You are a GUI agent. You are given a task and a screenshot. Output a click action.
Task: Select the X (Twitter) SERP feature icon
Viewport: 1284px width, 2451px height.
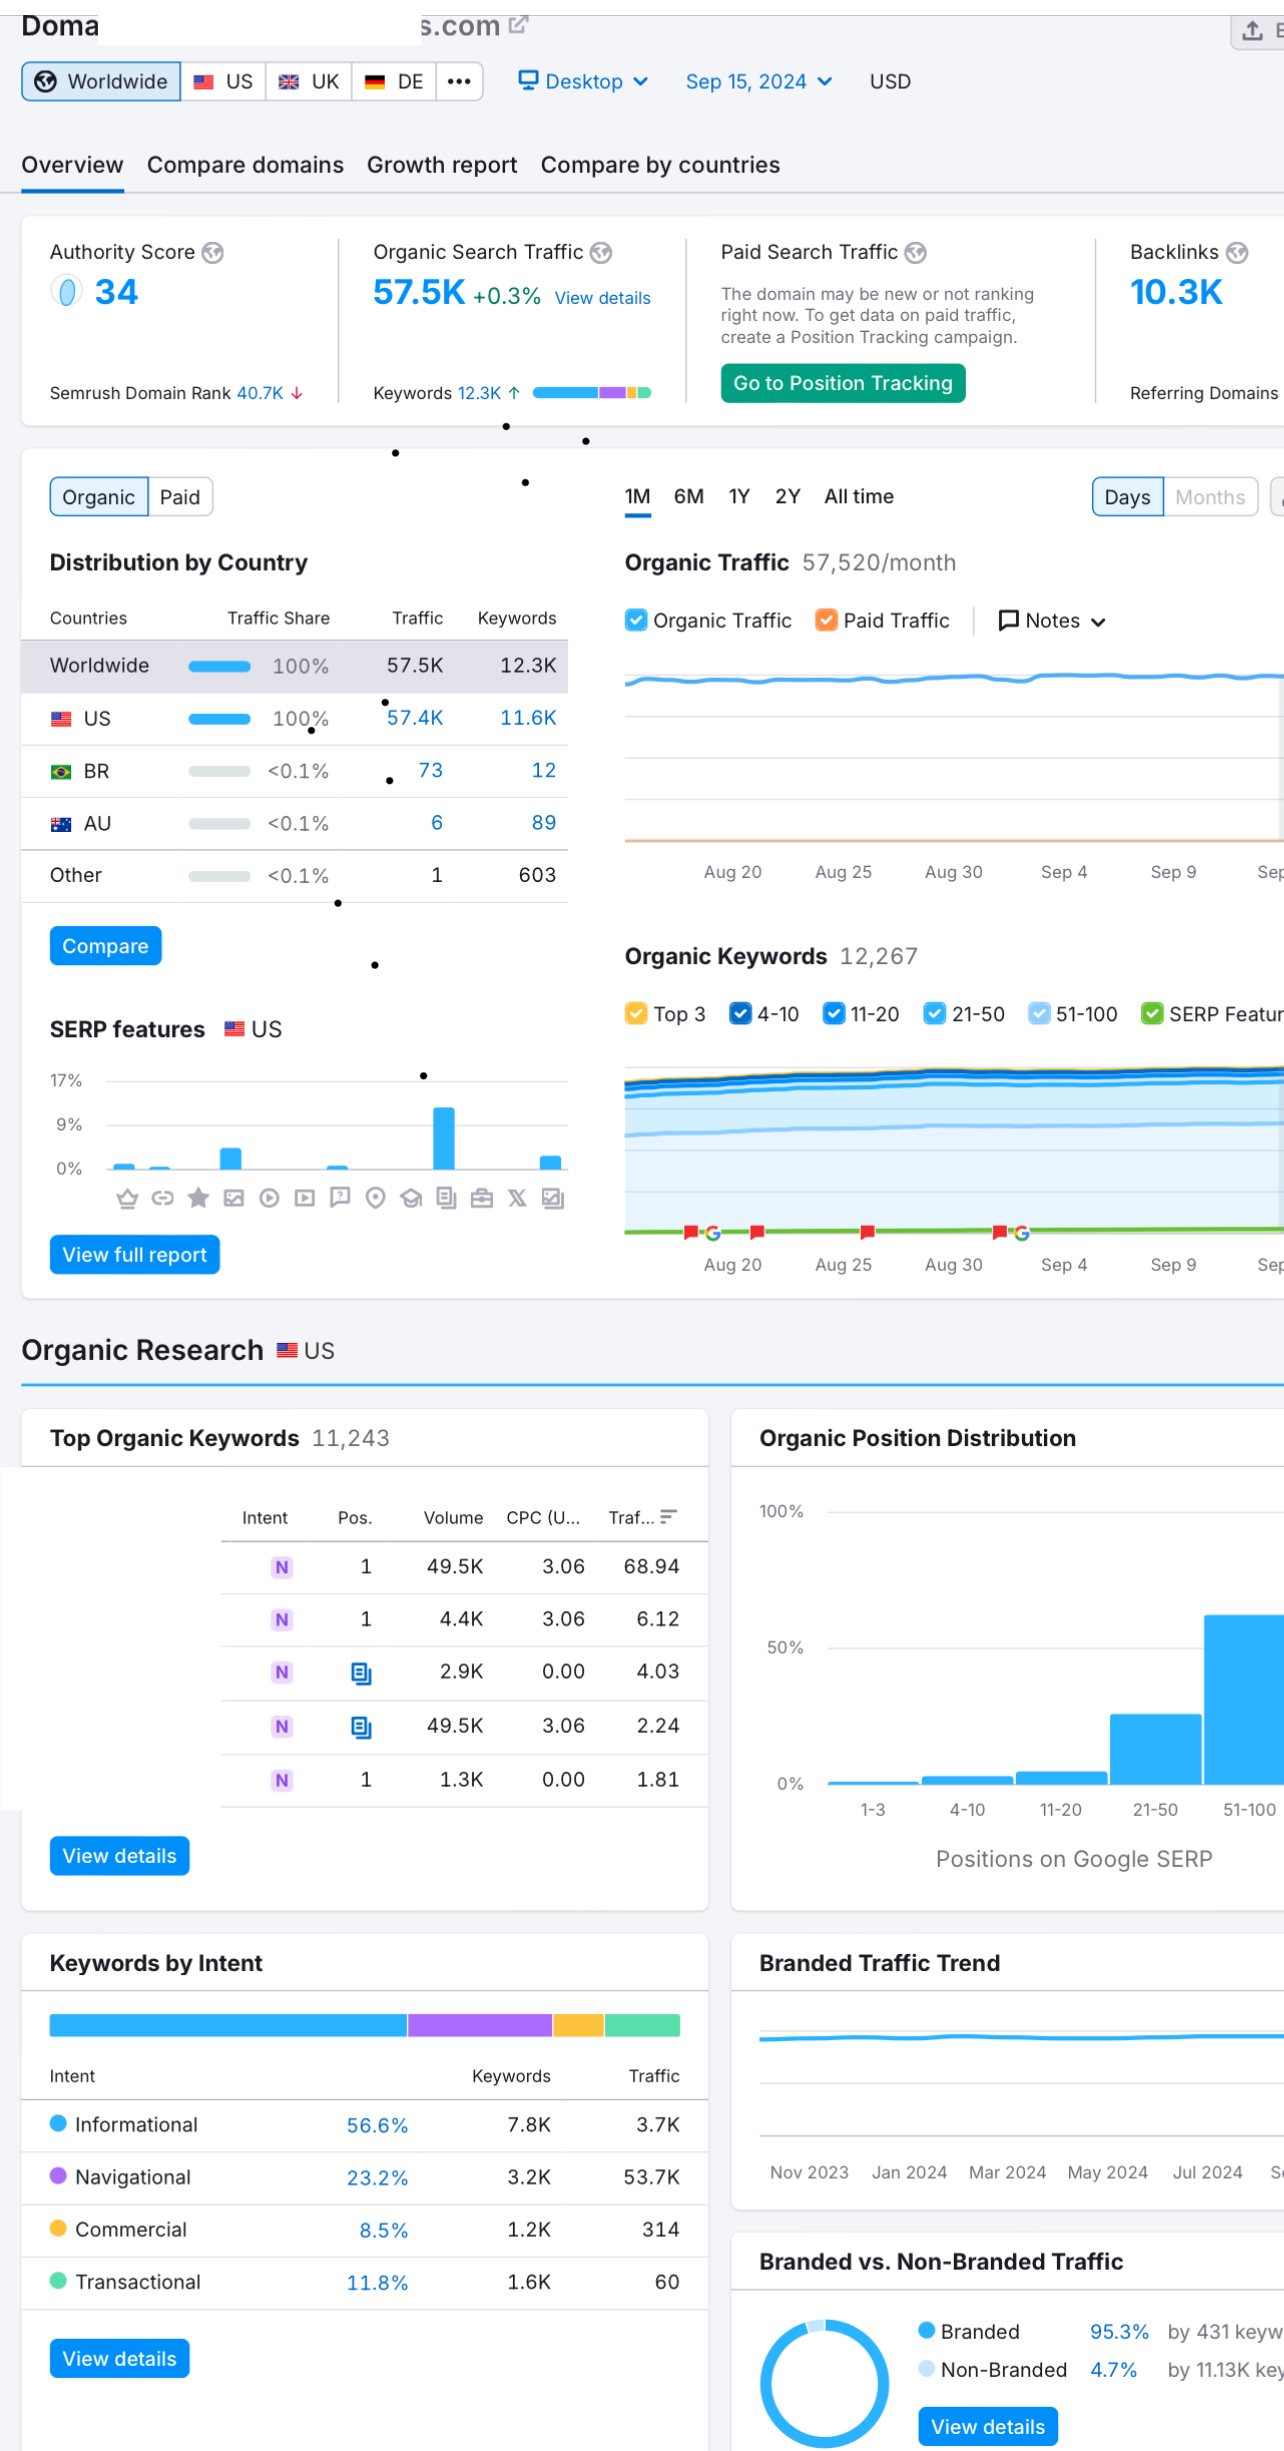point(517,1198)
